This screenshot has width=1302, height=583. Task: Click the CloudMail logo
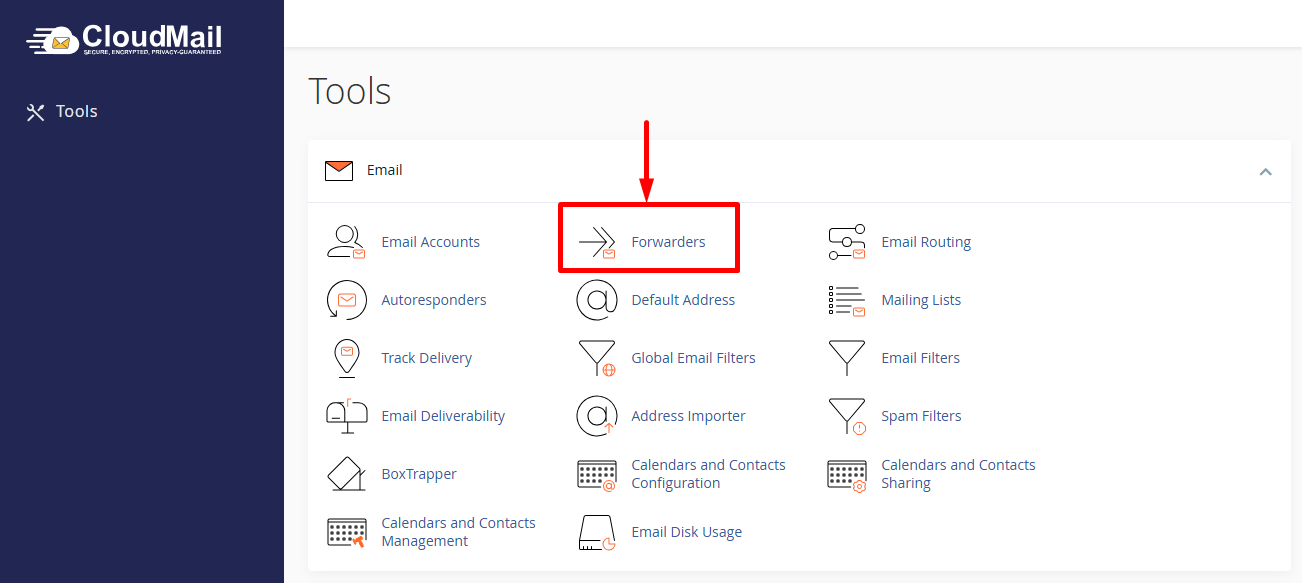[125, 39]
